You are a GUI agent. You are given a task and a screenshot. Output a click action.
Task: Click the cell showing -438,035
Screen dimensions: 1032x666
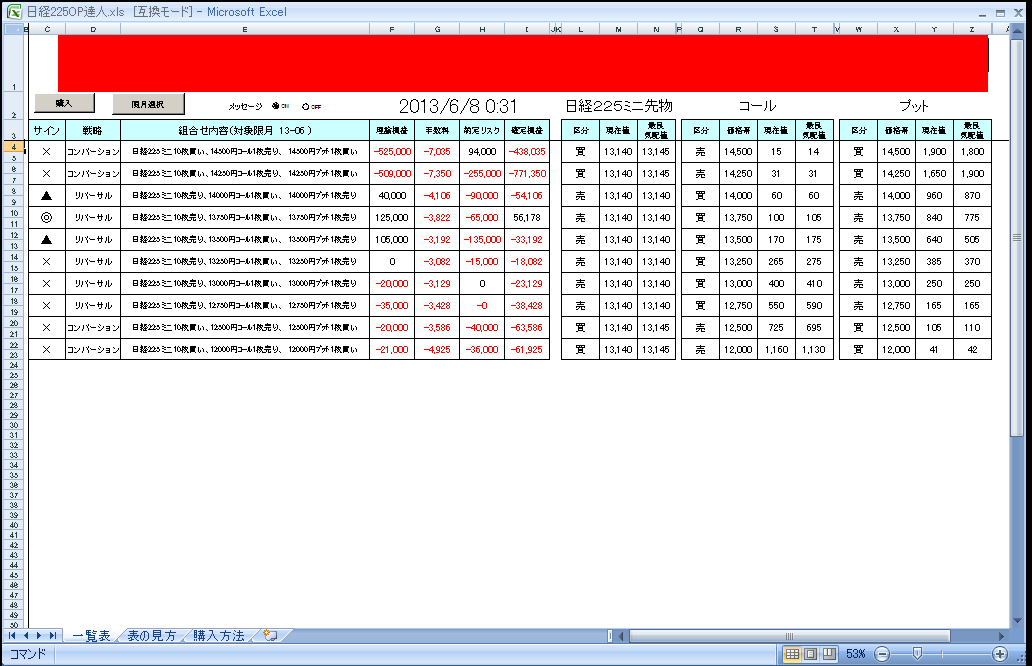(x=527, y=151)
